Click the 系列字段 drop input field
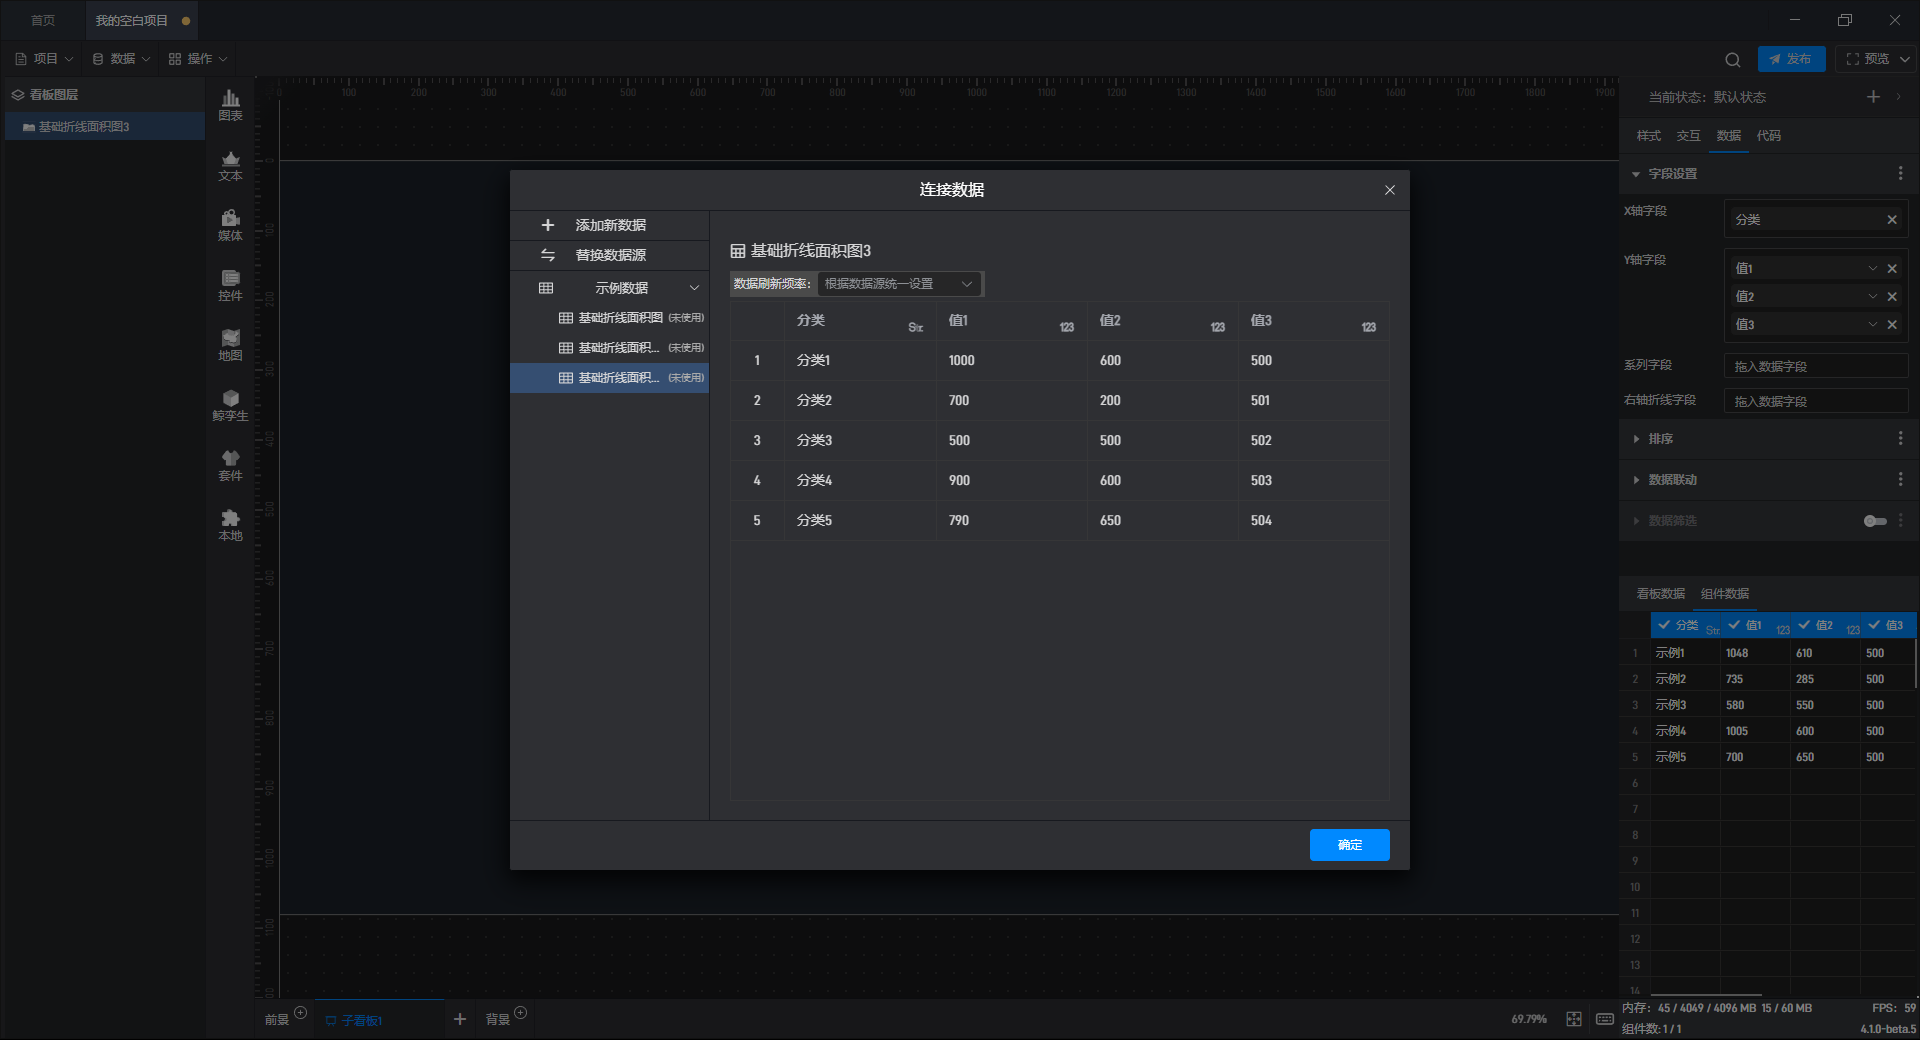Viewport: 1920px width, 1040px height. point(1815,367)
